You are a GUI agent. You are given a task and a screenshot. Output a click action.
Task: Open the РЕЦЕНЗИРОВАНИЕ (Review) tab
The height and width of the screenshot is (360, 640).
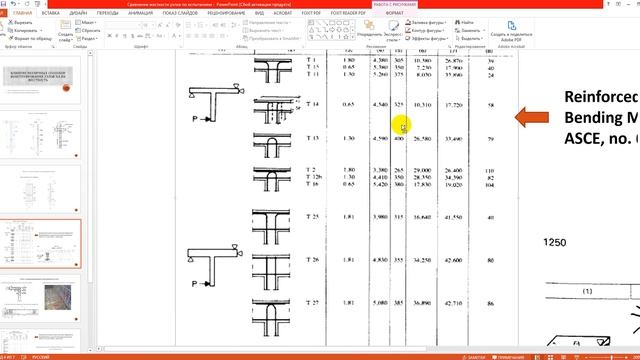[x=226, y=13]
